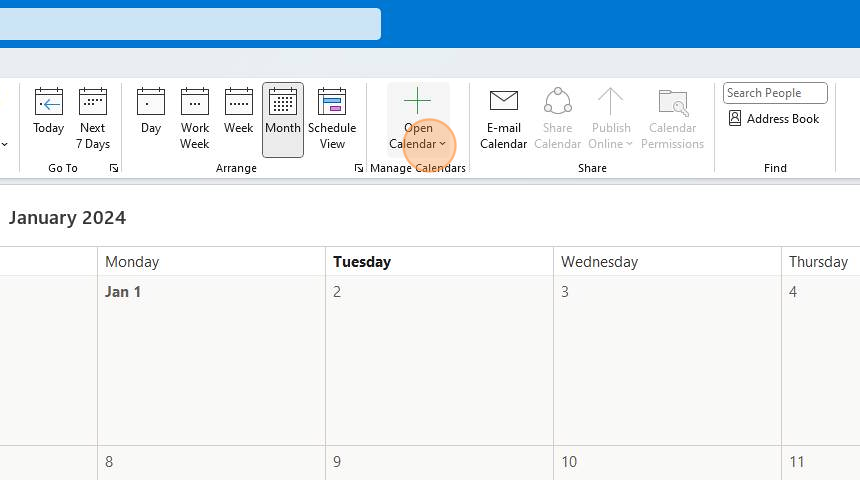This screenshot has height=480, width=860.
Task: Select January 11 date cell
Action: tap(821, 463)
